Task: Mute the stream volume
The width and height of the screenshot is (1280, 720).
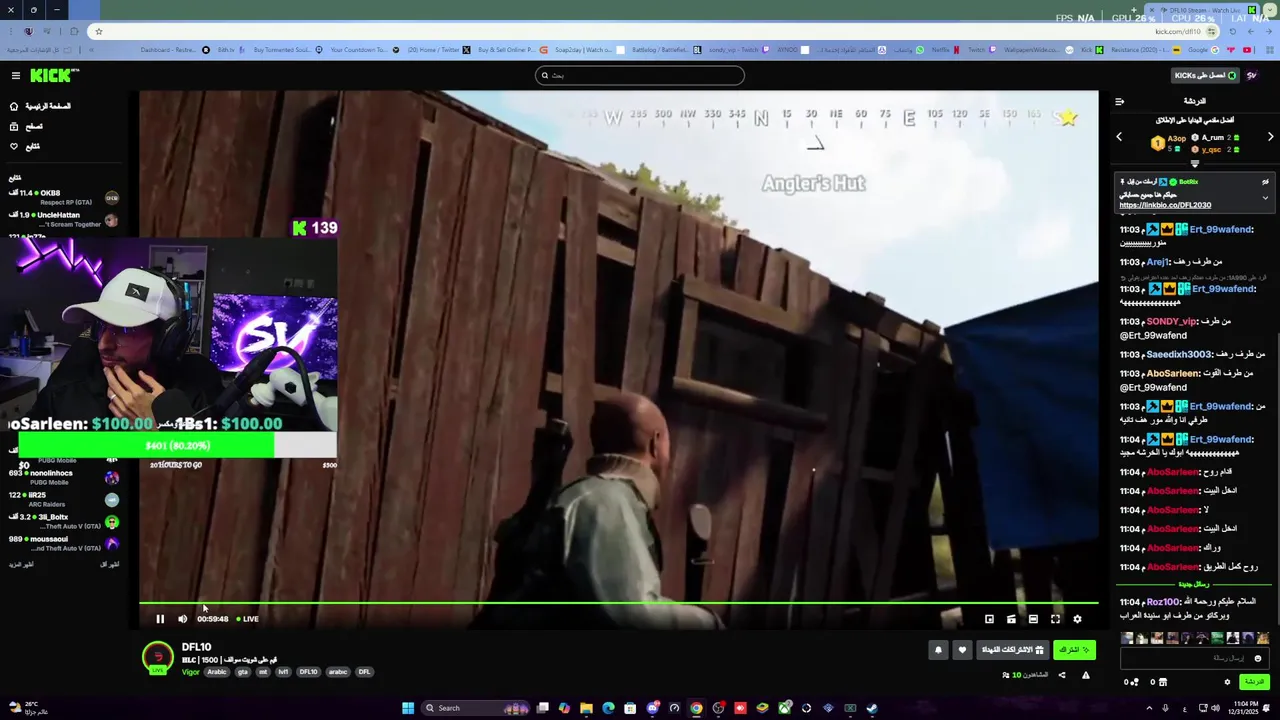Action: point(182,619)
